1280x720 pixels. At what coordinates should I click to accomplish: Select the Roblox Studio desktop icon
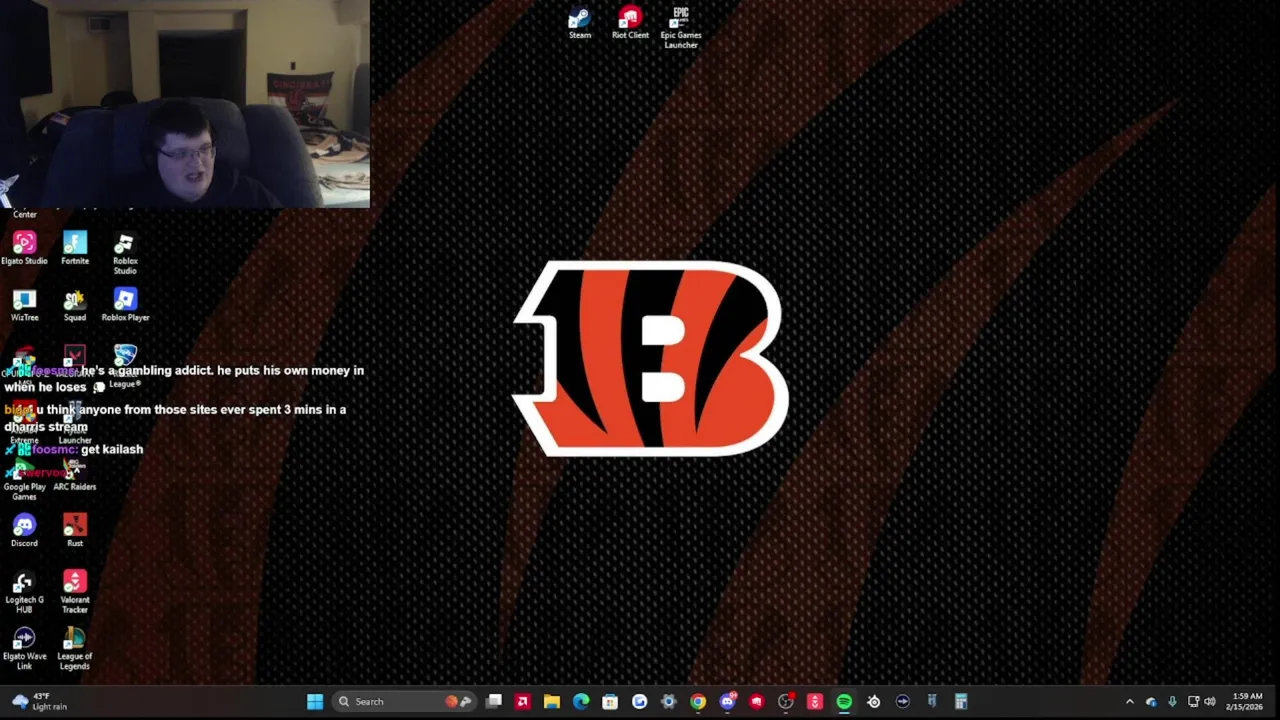click(x=125, y=254)
